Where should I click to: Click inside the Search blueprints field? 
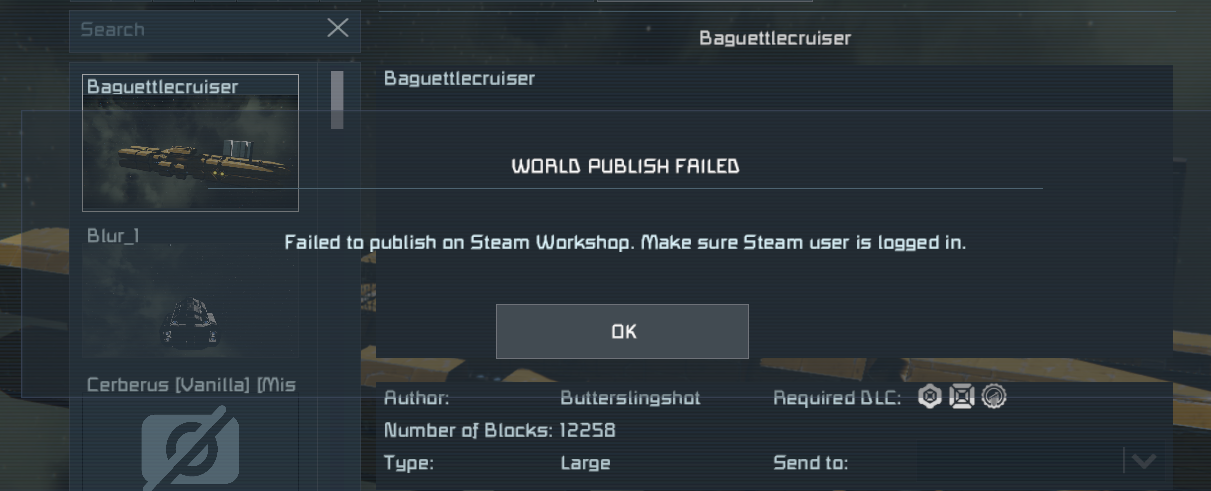tap(200, 30)
